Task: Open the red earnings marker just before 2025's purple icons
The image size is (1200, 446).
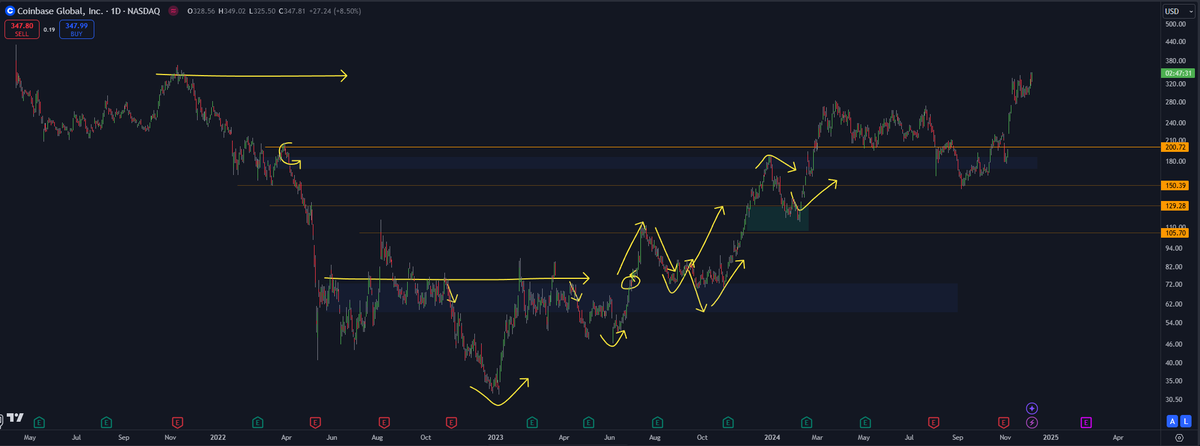Action: (x=1003, y=422)
